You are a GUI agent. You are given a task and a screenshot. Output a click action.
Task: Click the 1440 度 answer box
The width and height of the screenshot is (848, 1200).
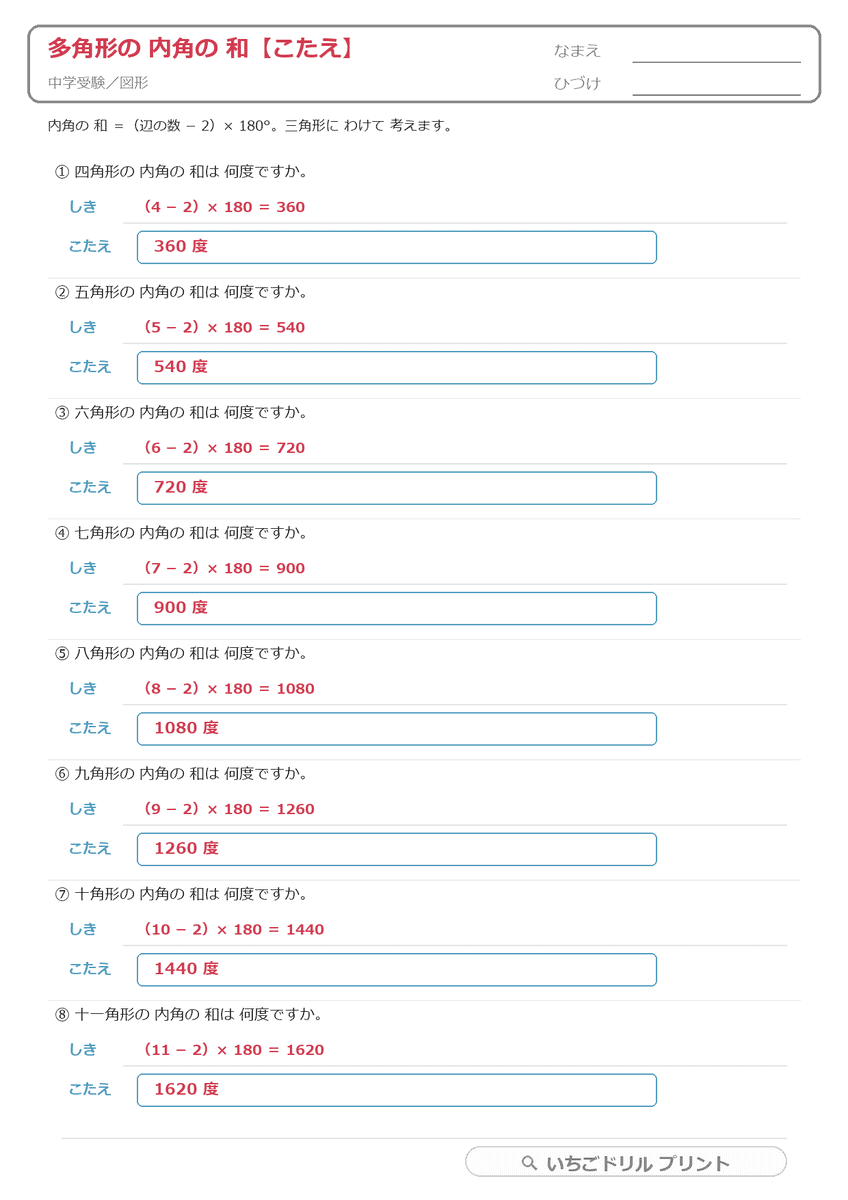pyautogui.click(x=397, y=969)
